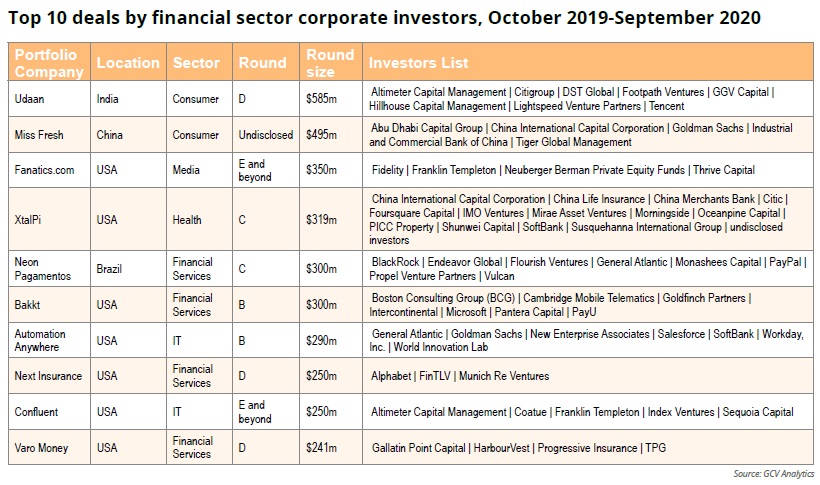Screen dimensions: 820x485
Task: Click the Source: GCV Analytics caption
Action: (x=761, y=473)
